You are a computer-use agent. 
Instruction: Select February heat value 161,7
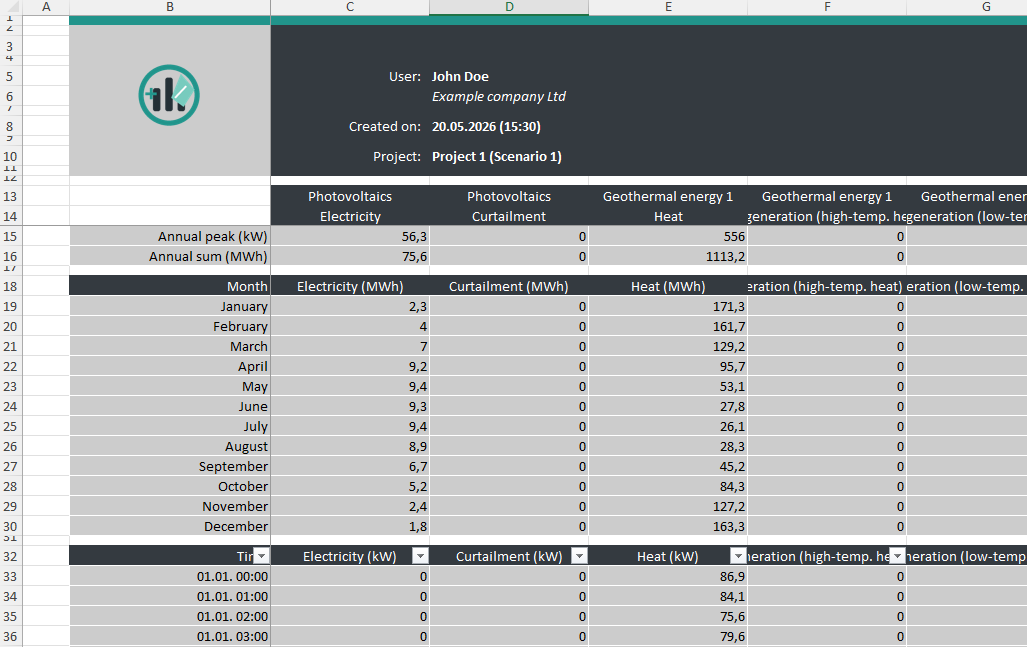(668, 326)
